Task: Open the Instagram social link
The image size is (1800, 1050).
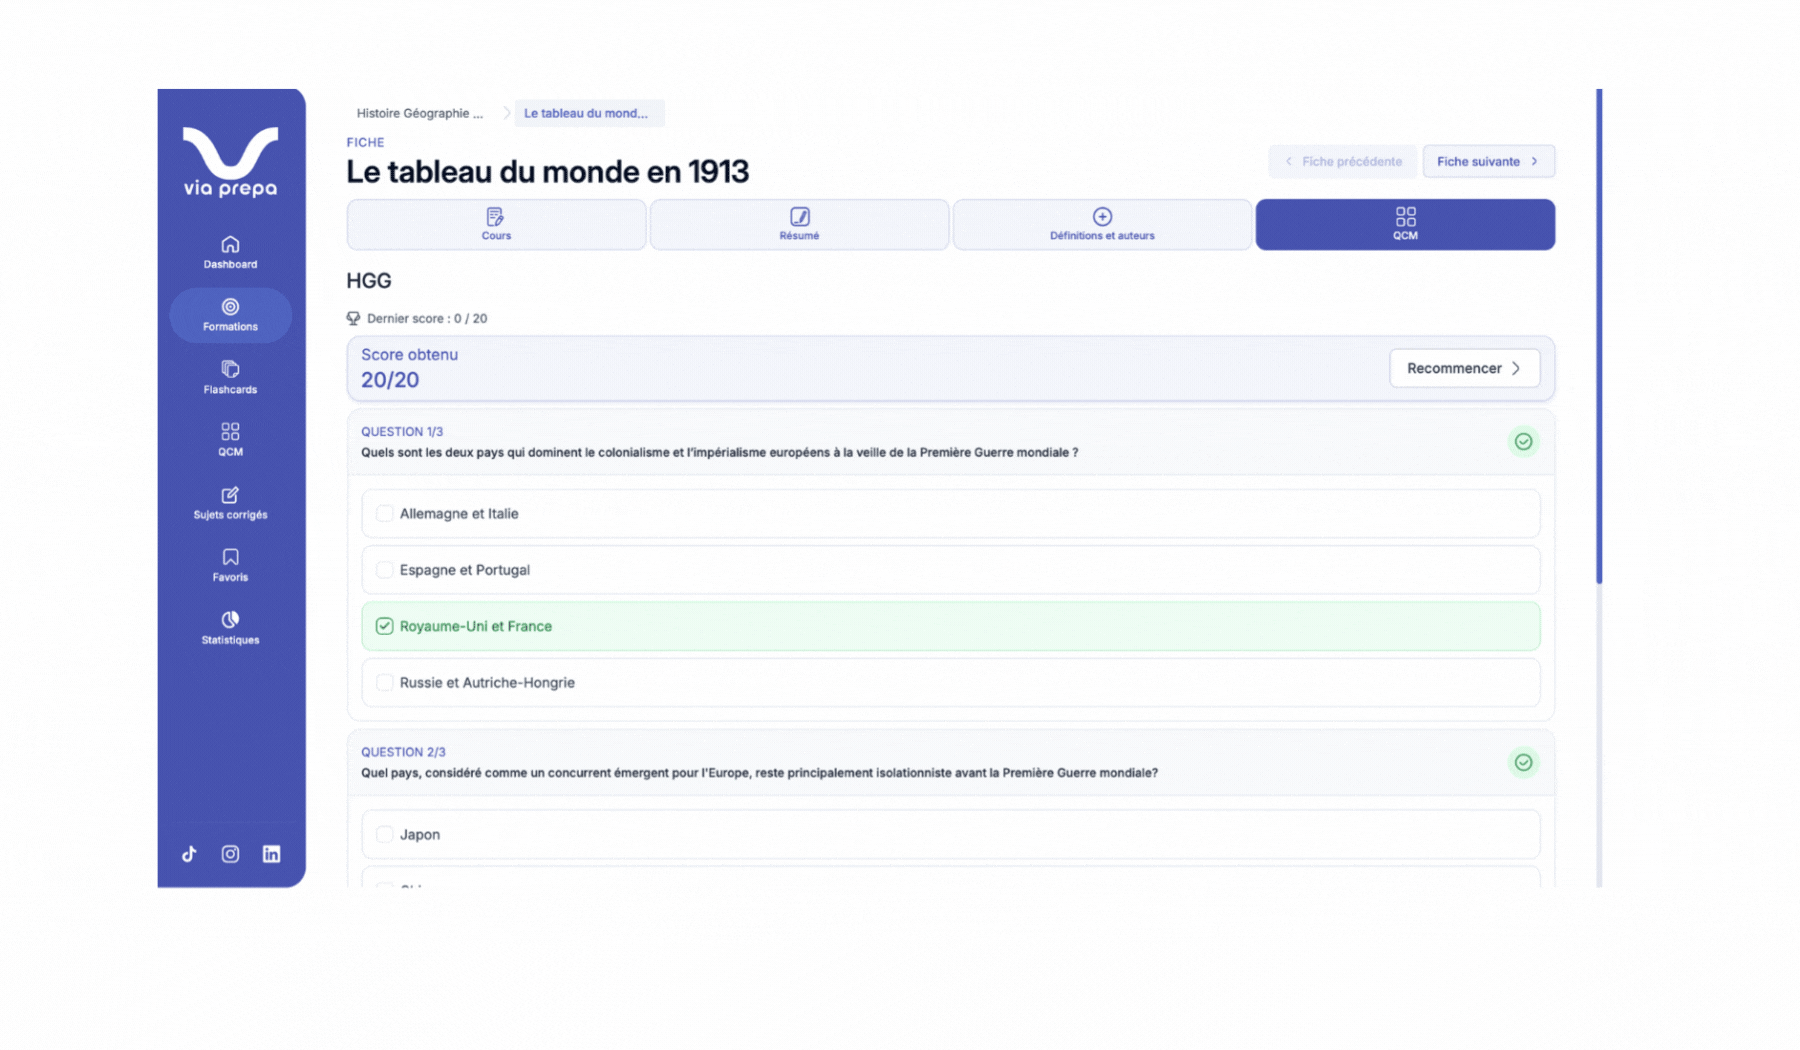Action: pyautogui.click(x=230, y=854)
